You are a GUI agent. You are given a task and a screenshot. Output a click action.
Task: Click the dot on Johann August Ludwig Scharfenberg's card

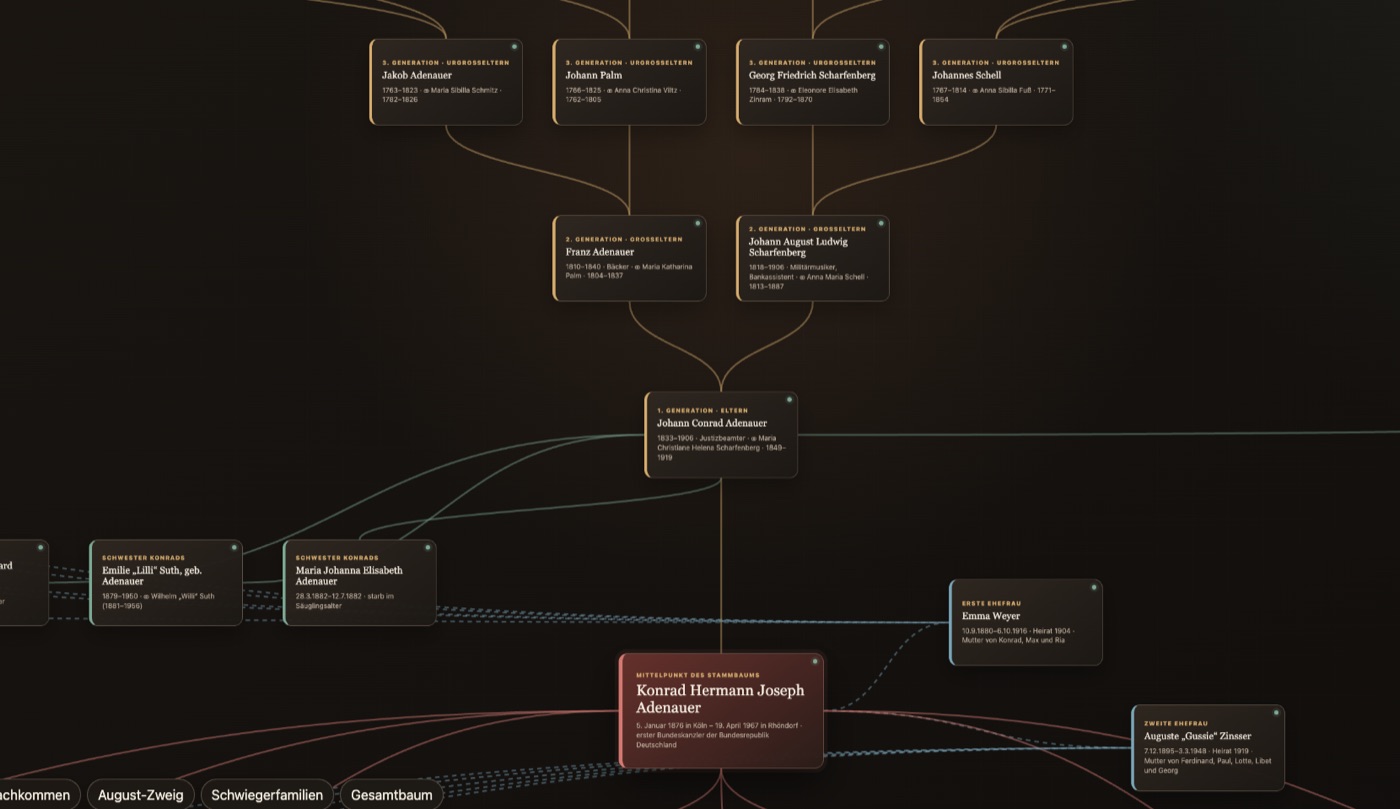tap(881, 224)
